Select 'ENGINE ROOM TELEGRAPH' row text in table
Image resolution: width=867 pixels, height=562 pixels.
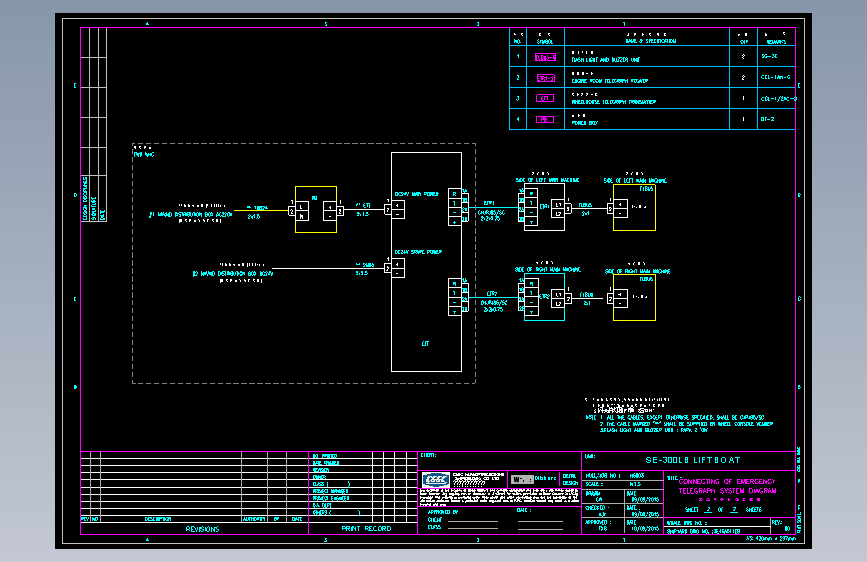[x=609, y=81]
